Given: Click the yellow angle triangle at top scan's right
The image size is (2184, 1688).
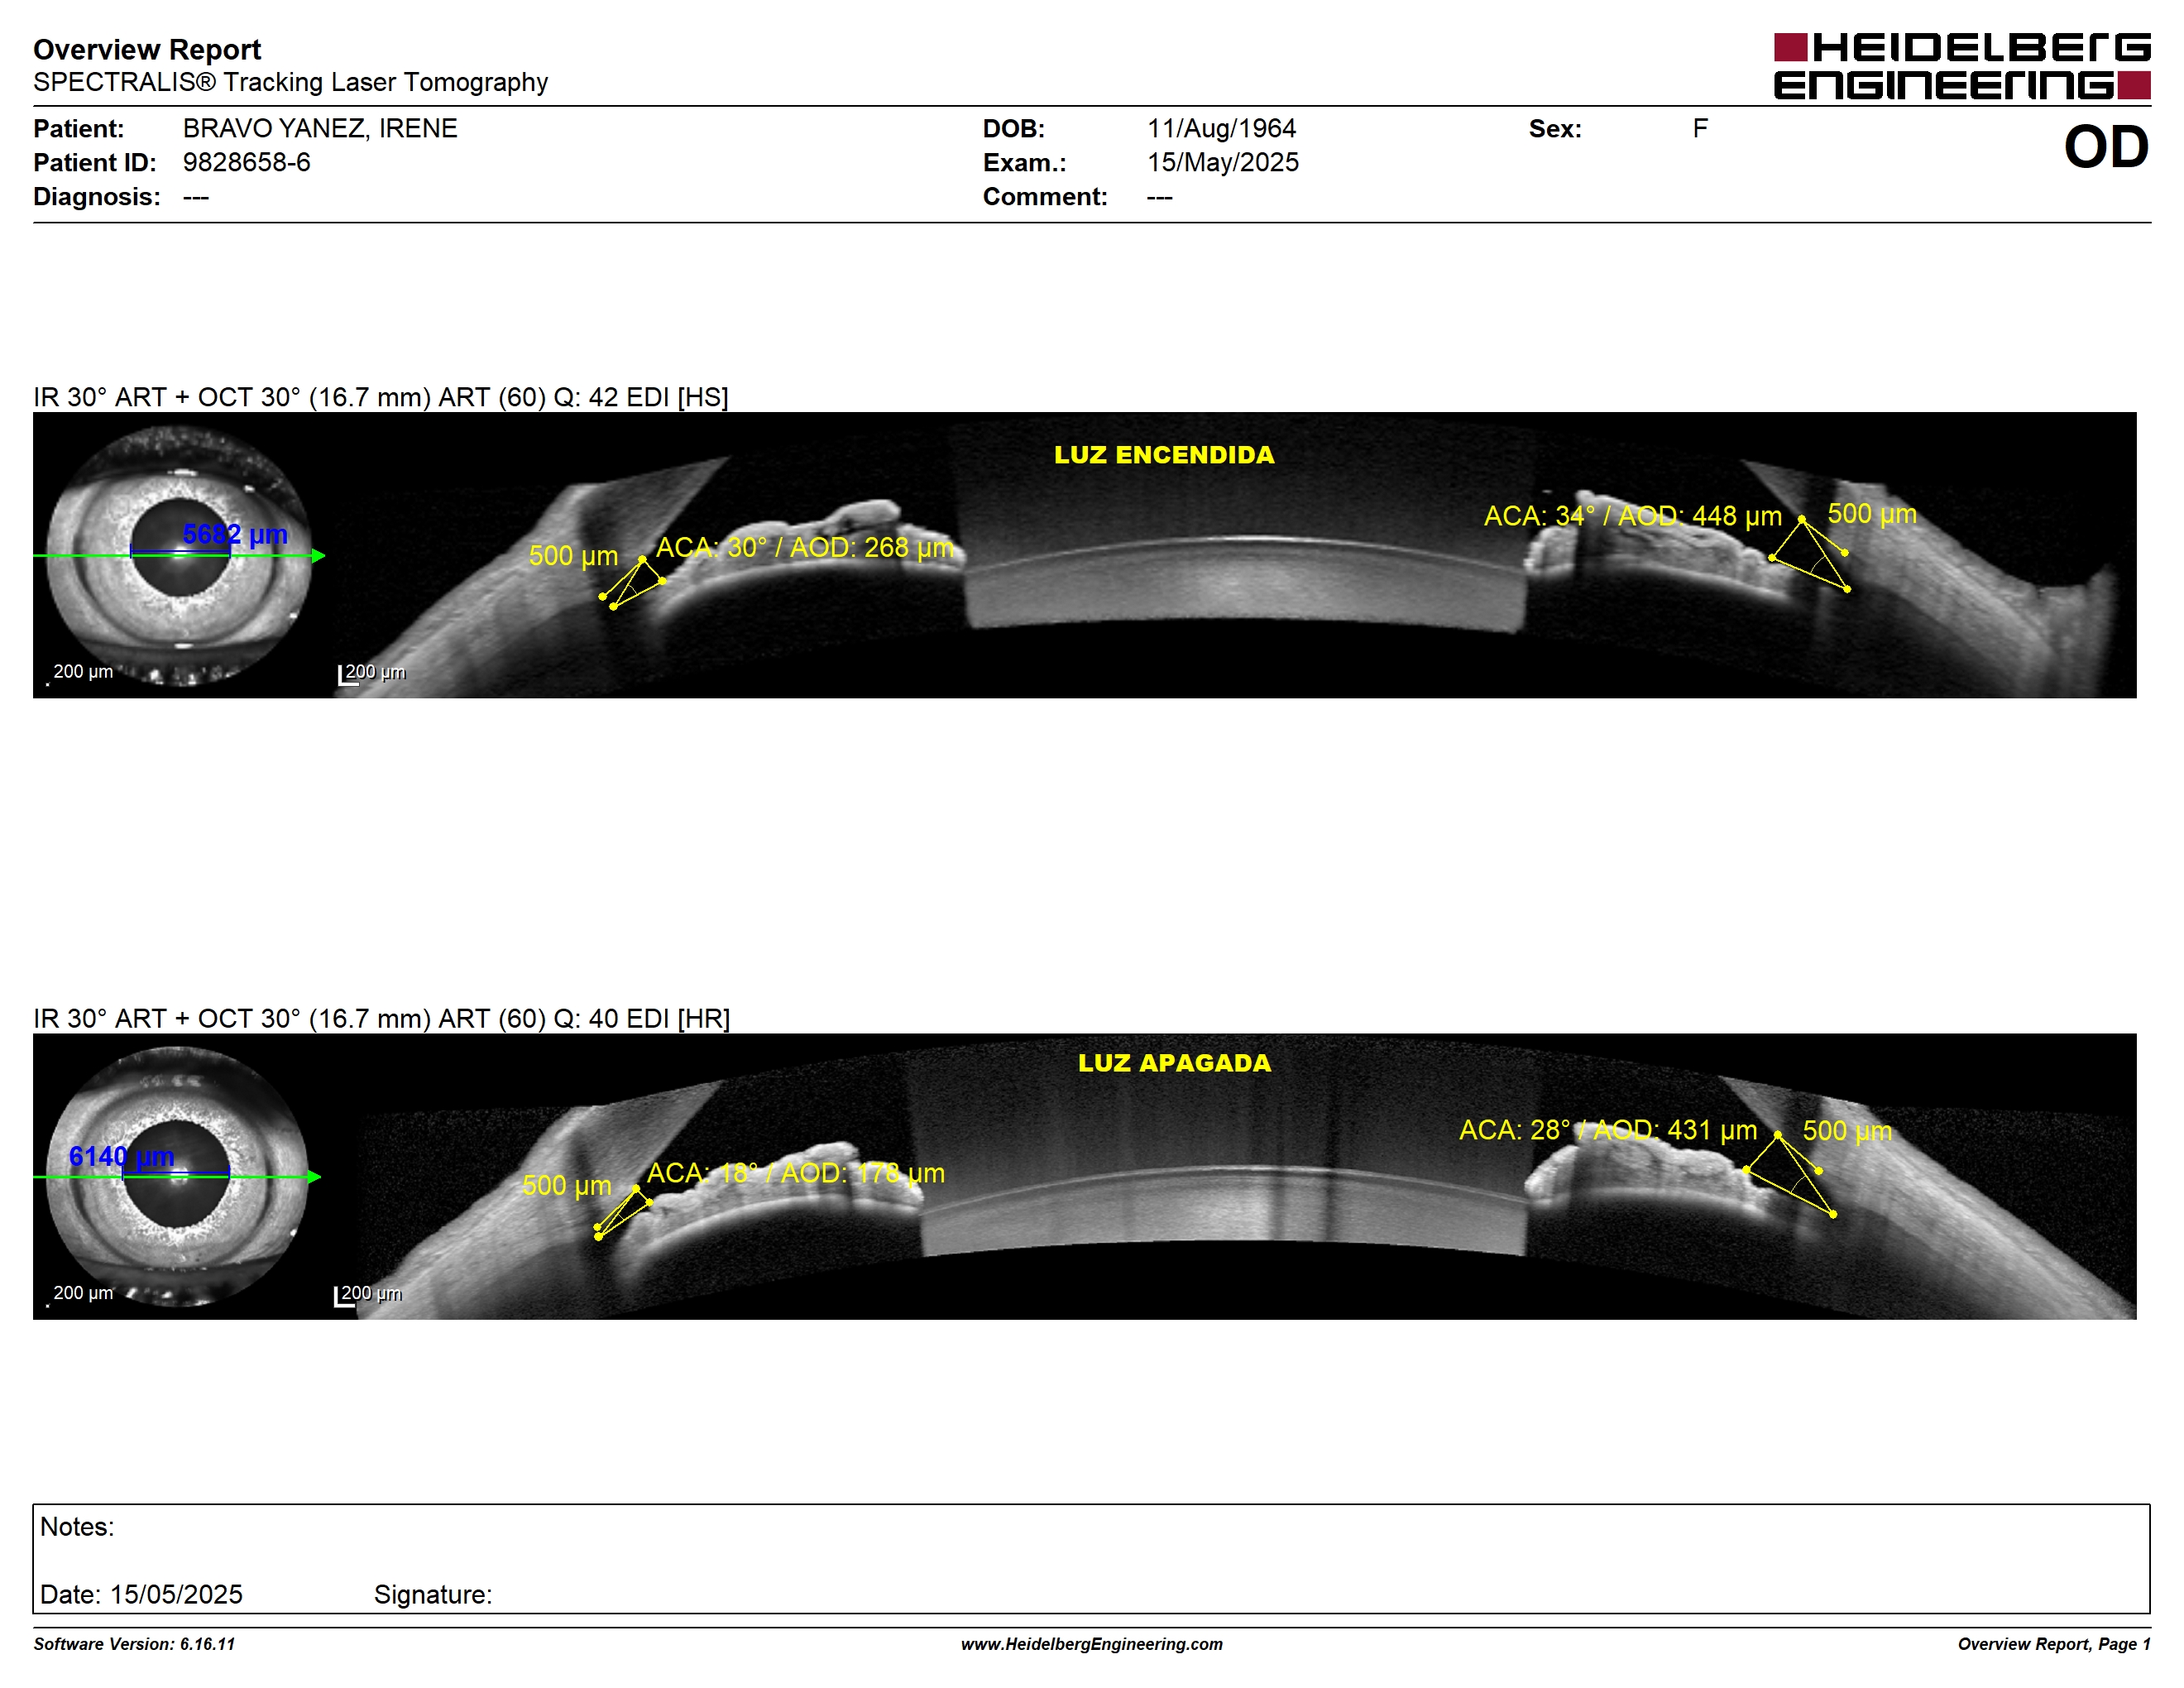Looking at the screenshot, I should click(x=1811, y=556).
